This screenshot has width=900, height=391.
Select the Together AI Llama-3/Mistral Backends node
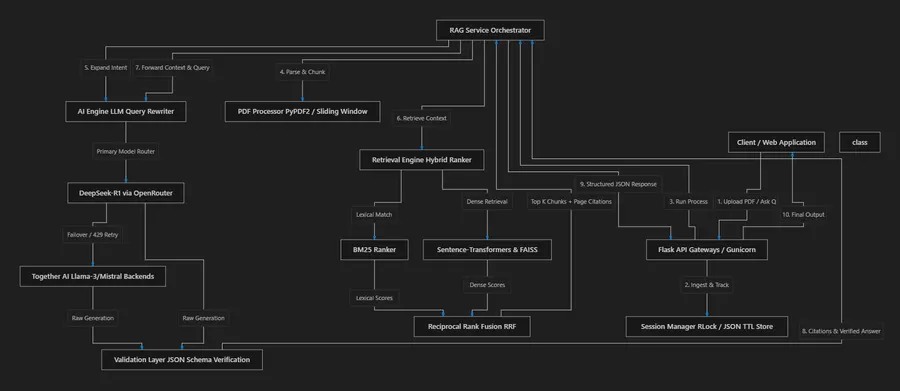[x=92, y=276]
